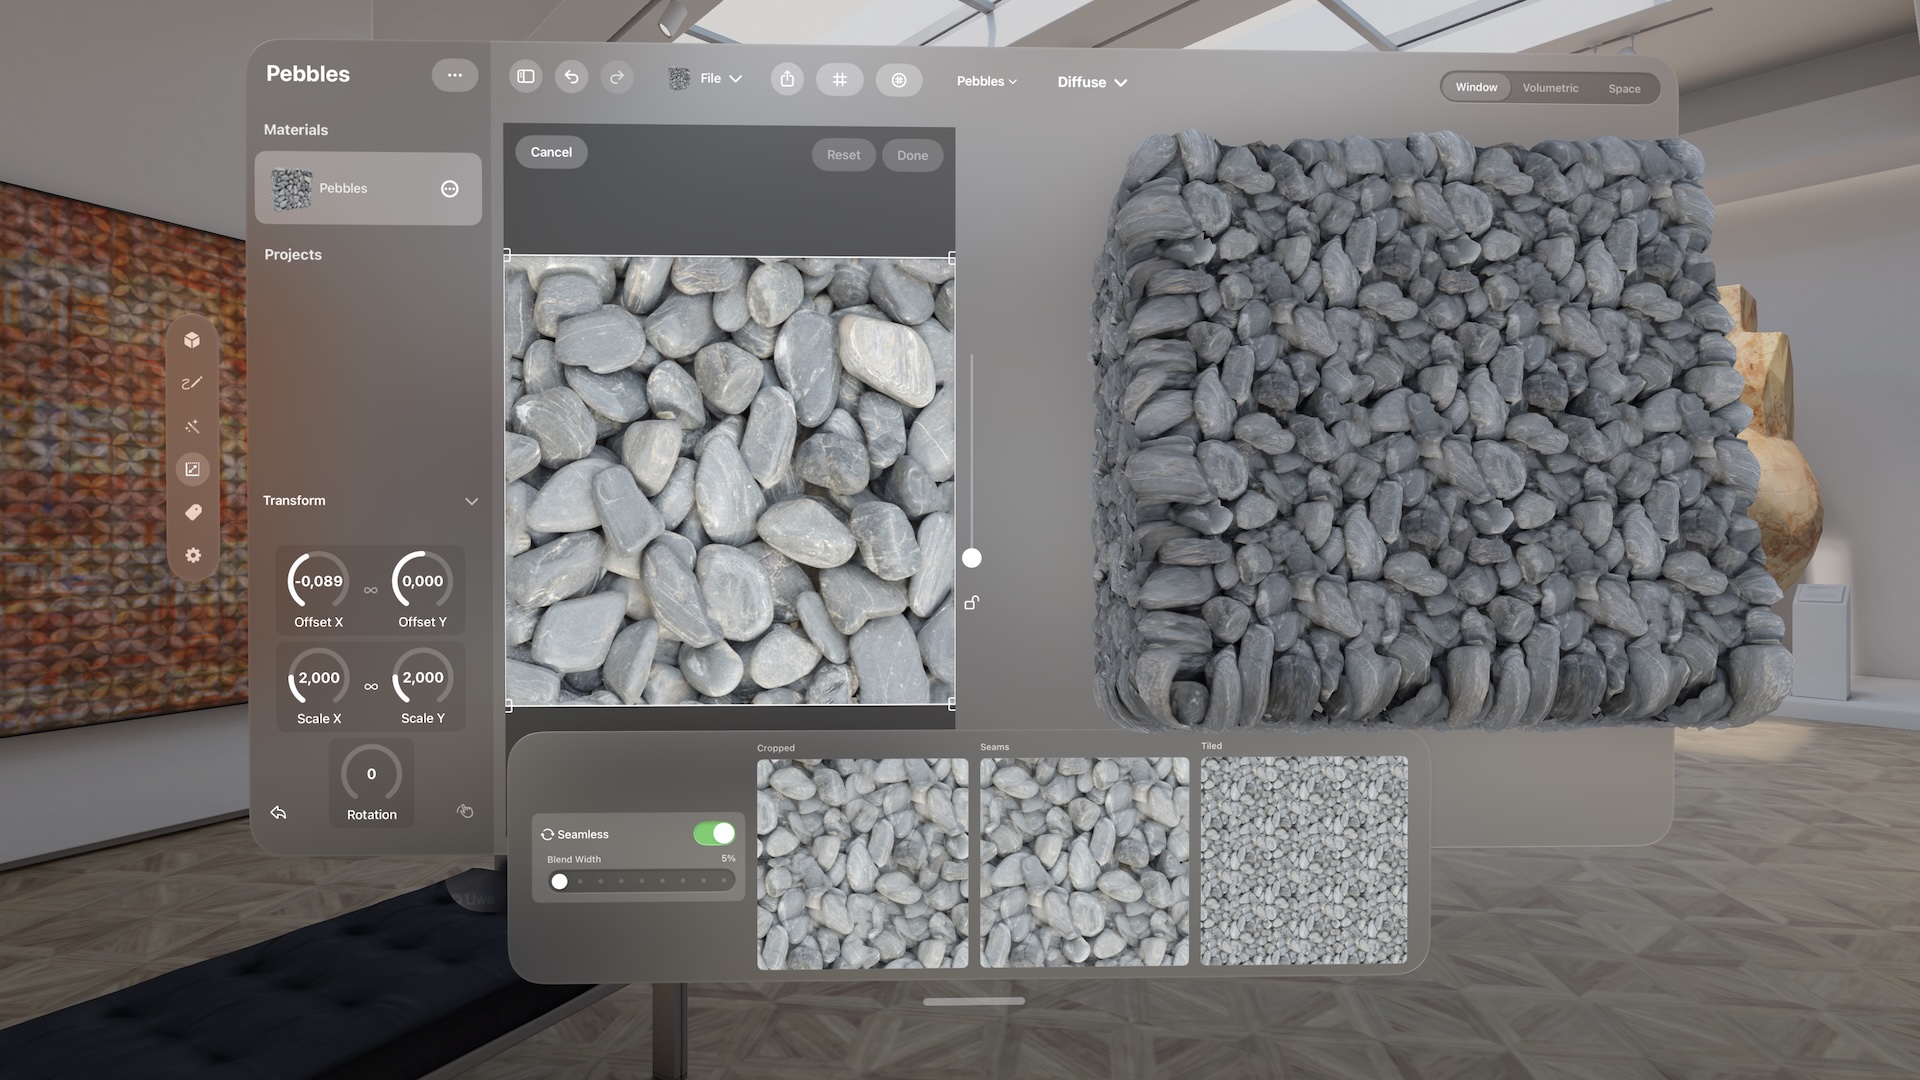1920x1080 pixels.
Task: Select the 3D object tool in left toolbar
Action: coord(193,341)
